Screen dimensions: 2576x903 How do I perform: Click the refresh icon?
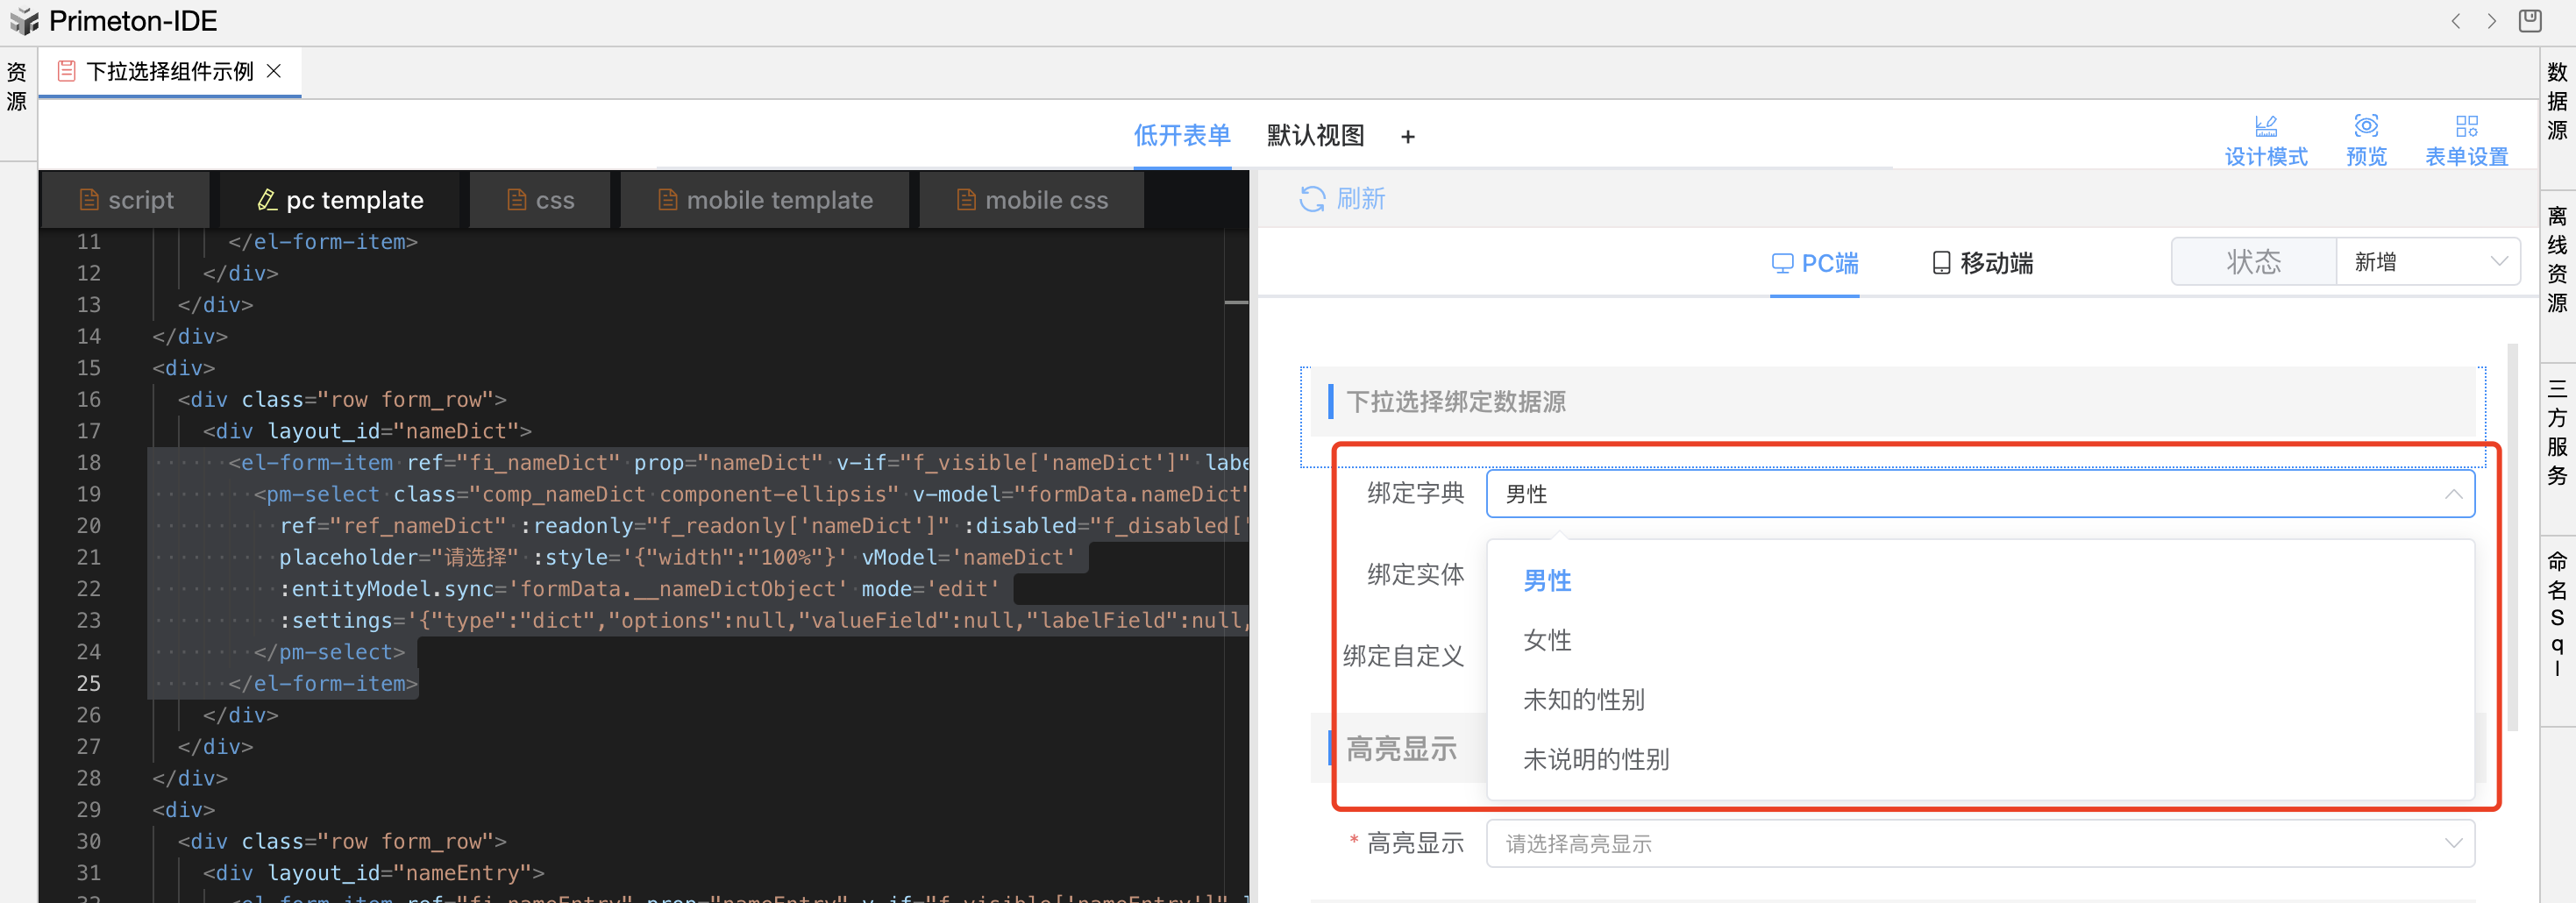click(1311, 199)
